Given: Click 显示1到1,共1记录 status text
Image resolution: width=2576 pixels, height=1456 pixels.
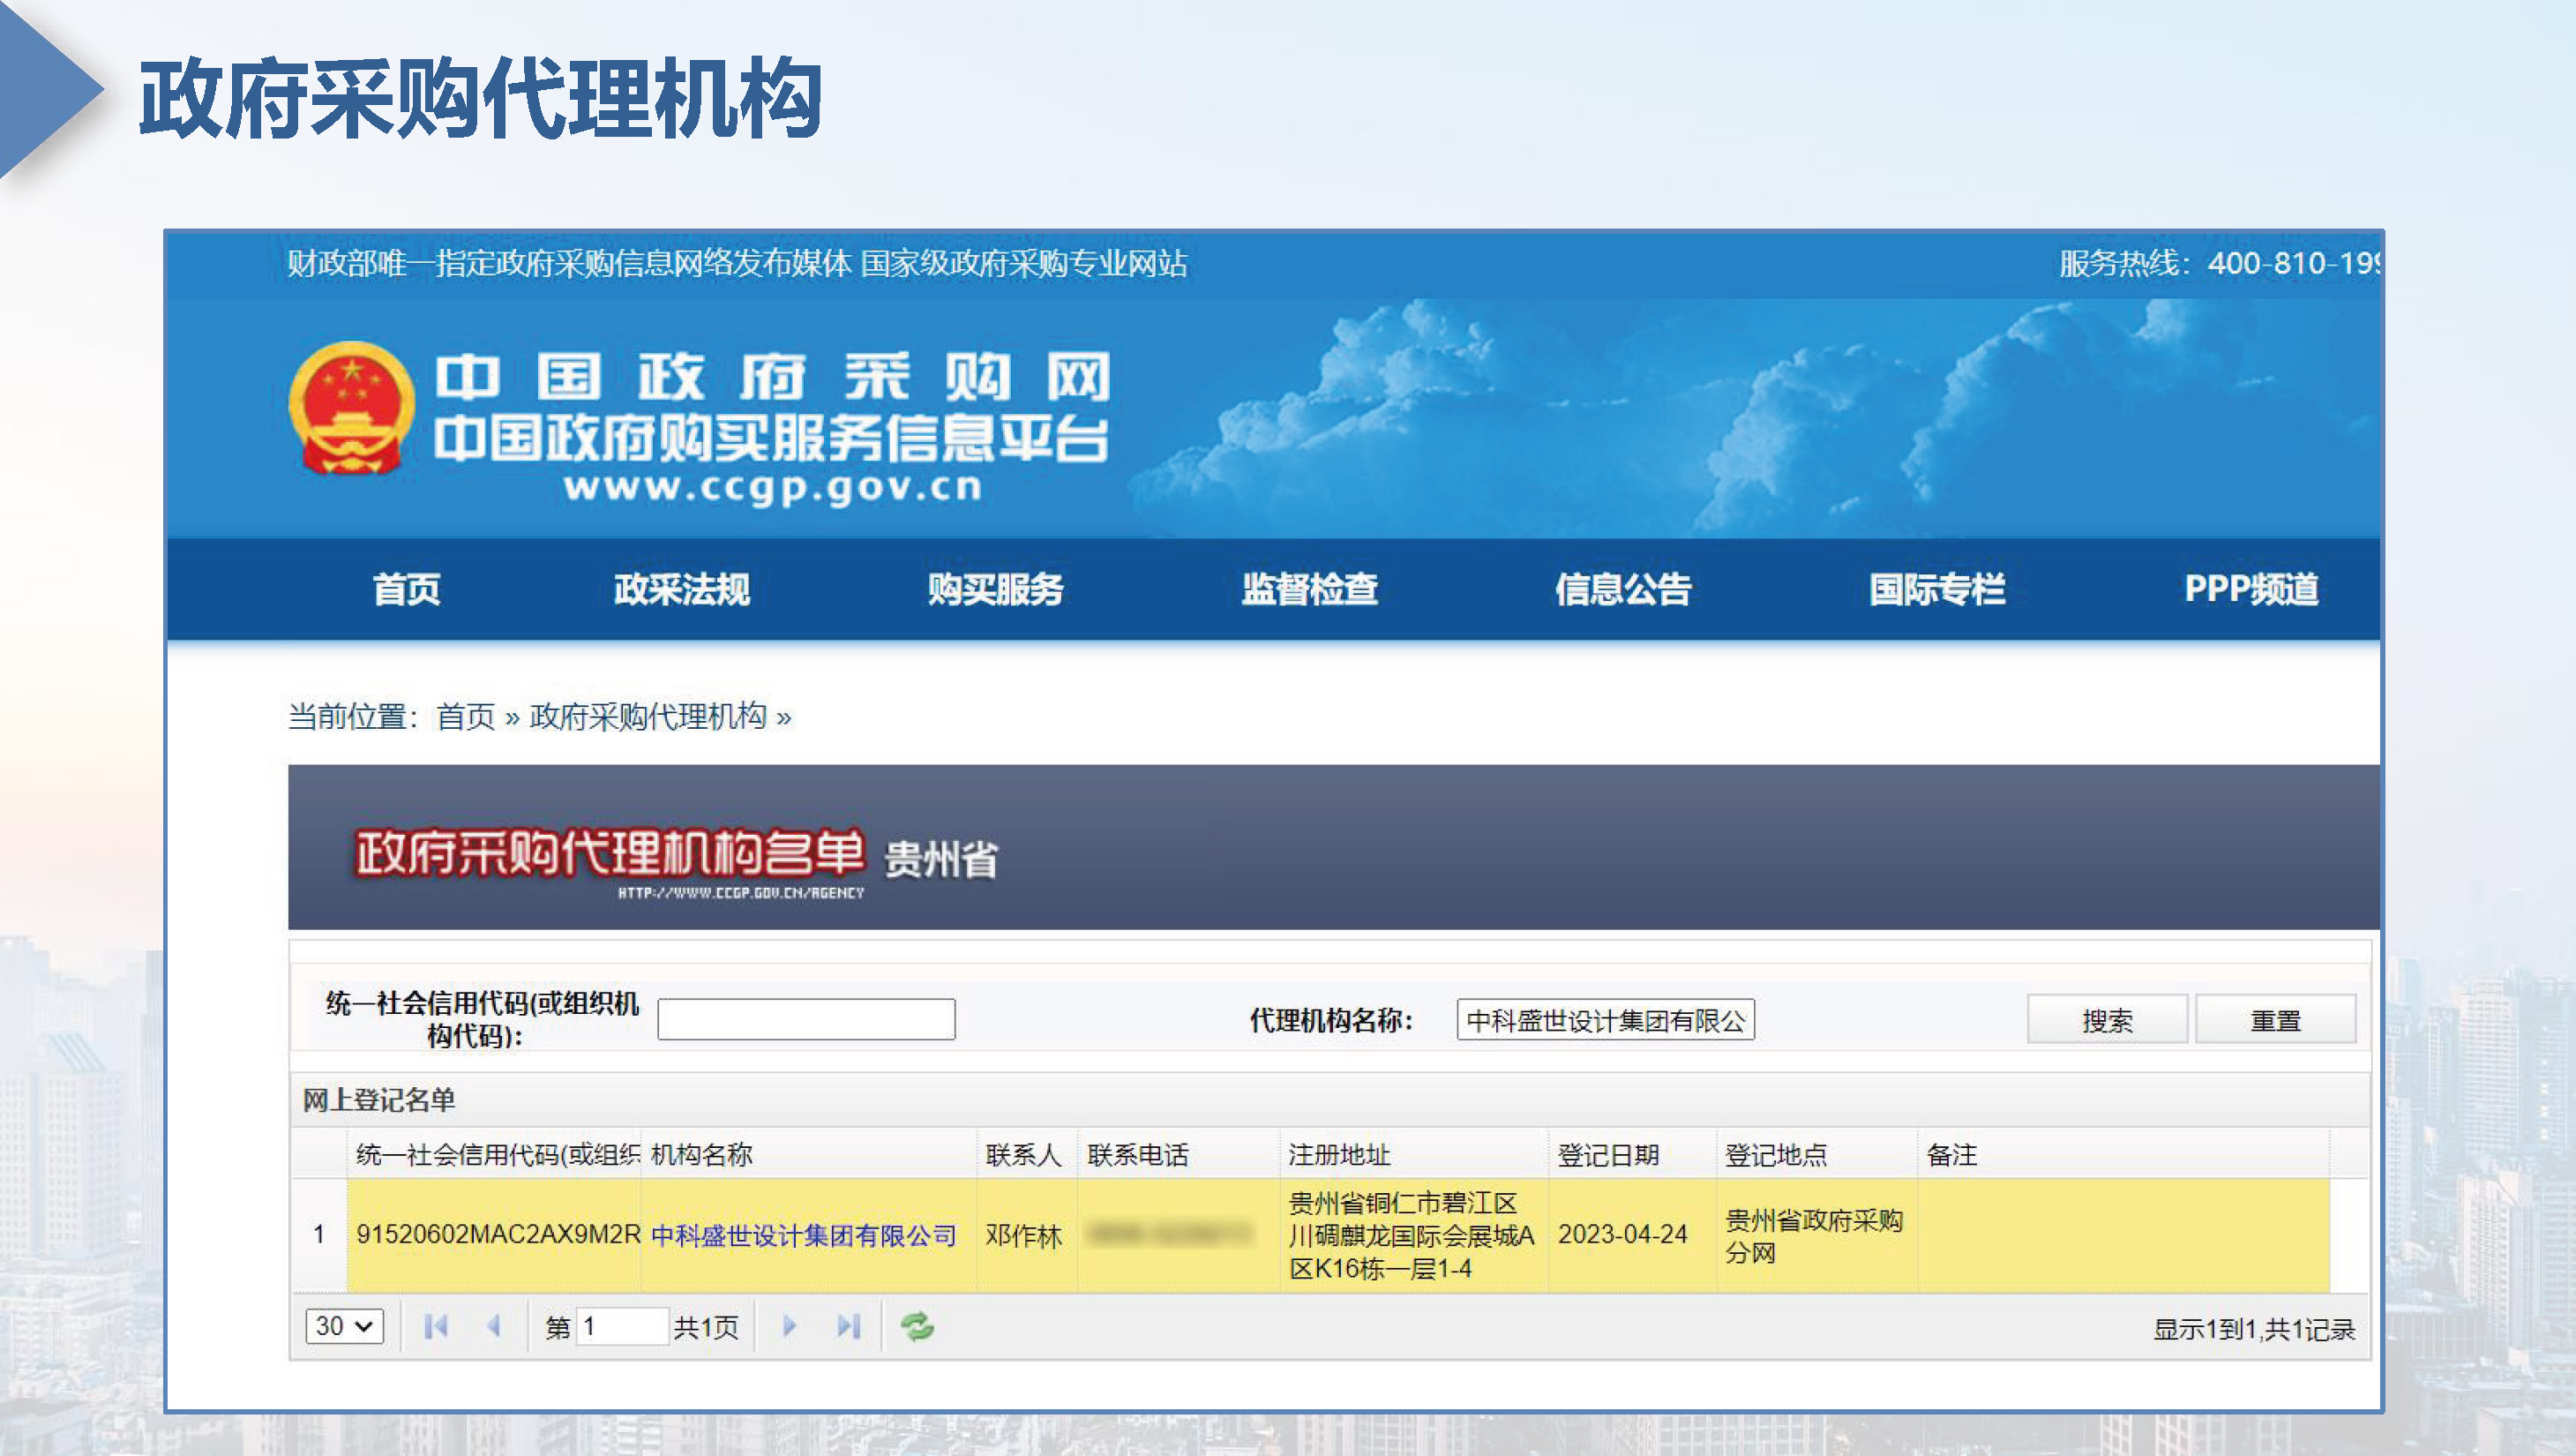Looking at the screenshot, I should (2254, 1328).
